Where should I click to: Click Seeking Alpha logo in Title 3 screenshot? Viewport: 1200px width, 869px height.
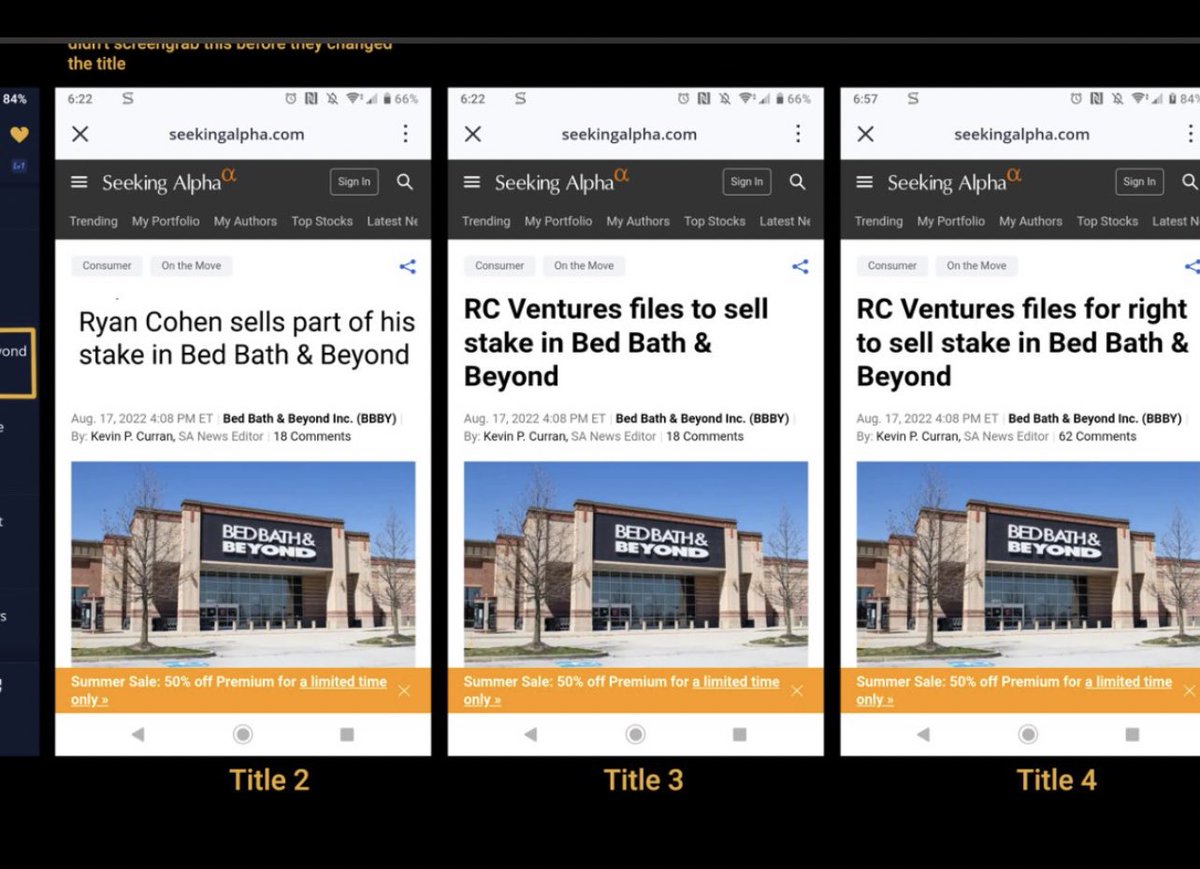pos(562,181)
